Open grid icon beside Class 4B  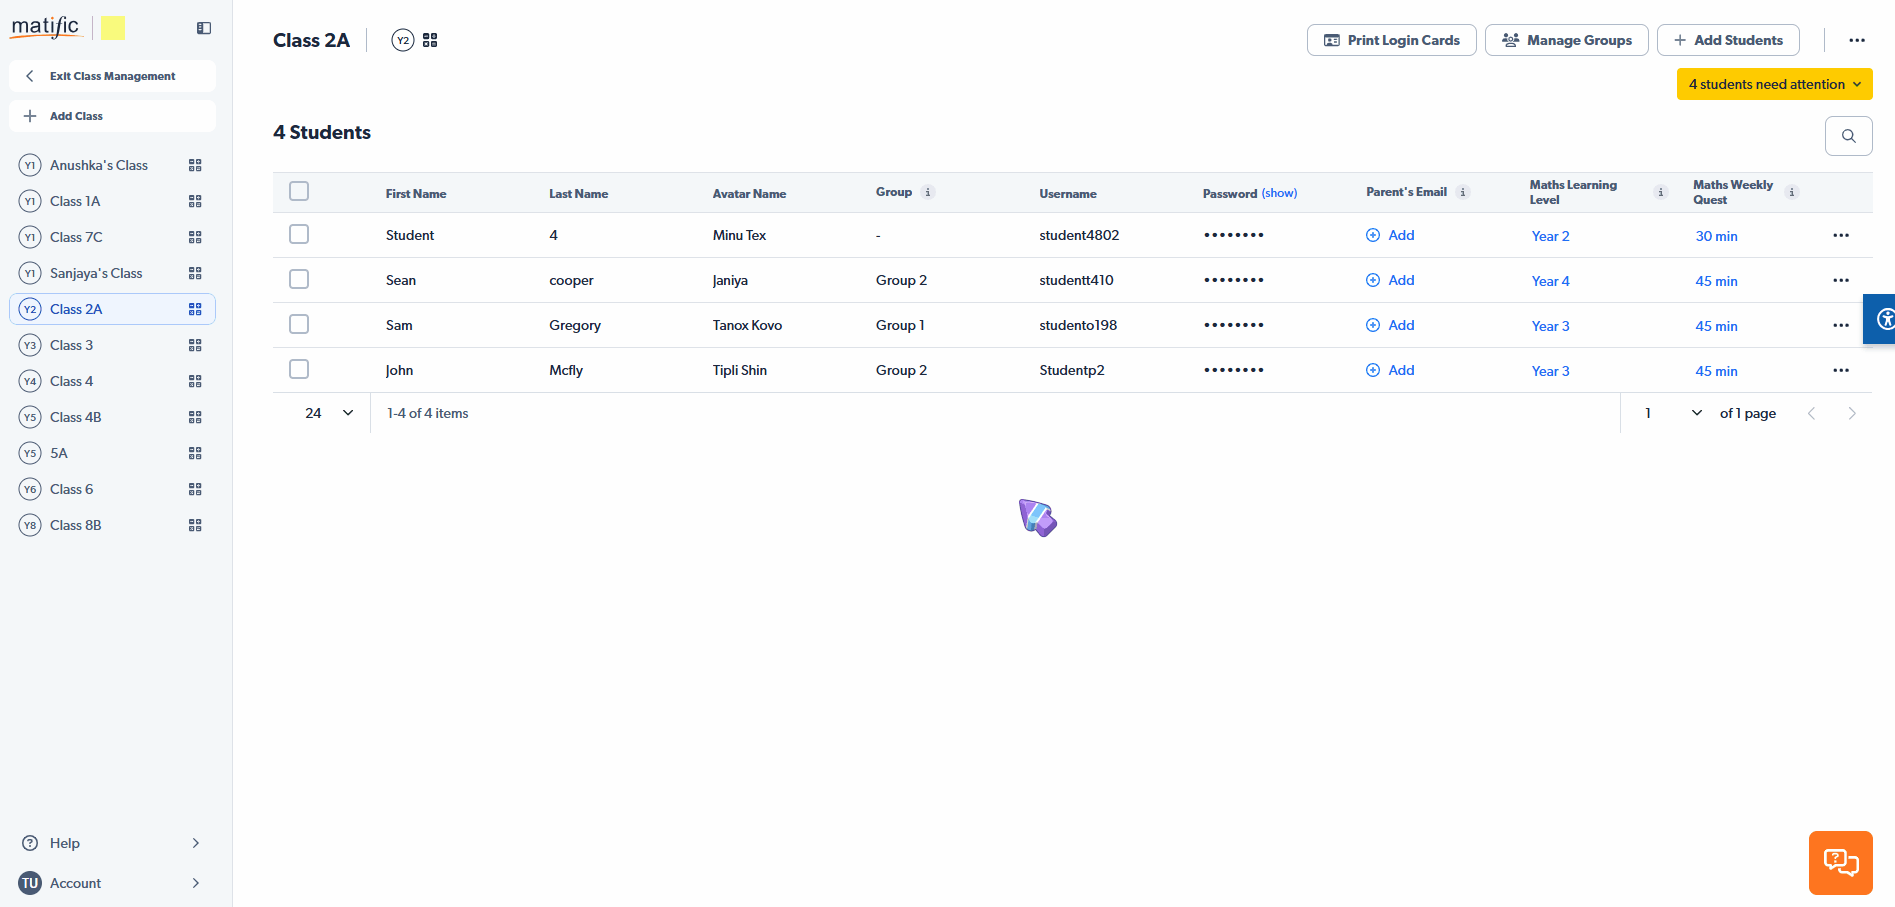pyautogui.click(x=195, y=417)
